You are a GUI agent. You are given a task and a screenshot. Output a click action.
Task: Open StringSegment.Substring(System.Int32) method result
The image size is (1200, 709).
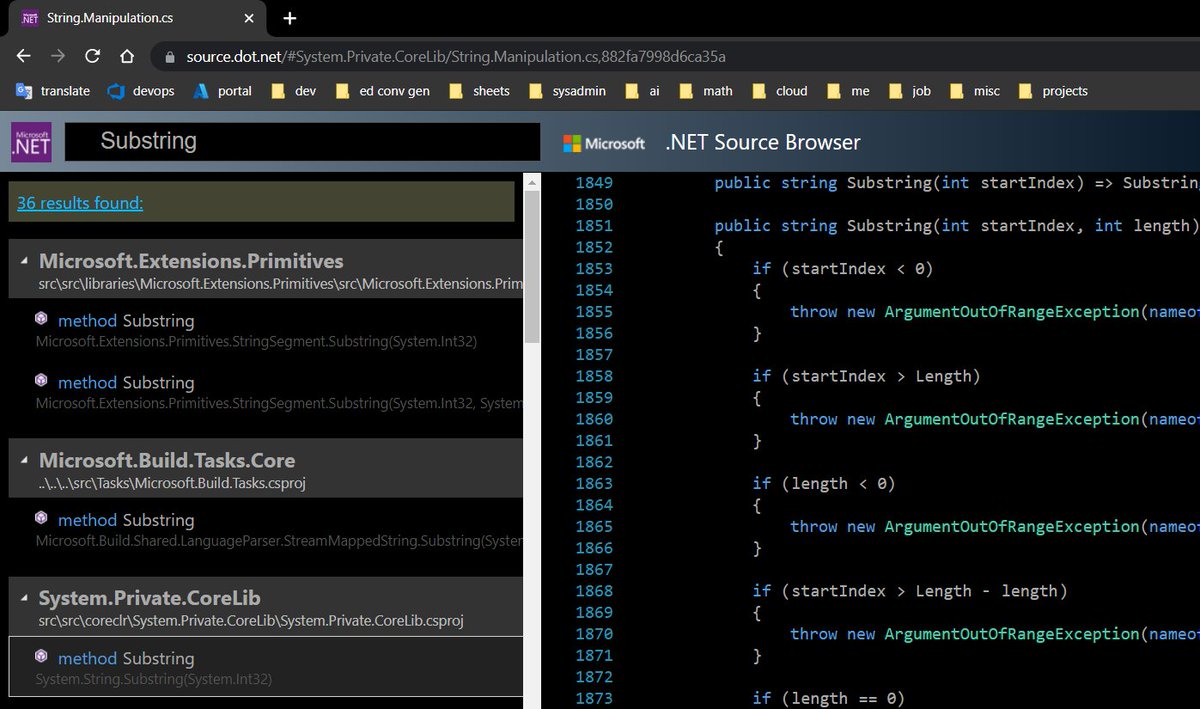tap(265, 330)
